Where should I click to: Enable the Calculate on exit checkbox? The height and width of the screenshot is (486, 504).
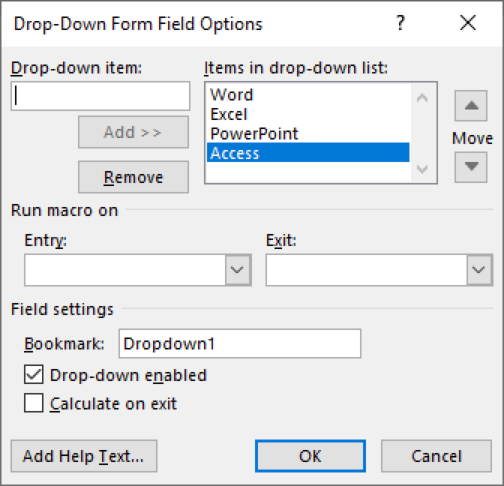34,403
